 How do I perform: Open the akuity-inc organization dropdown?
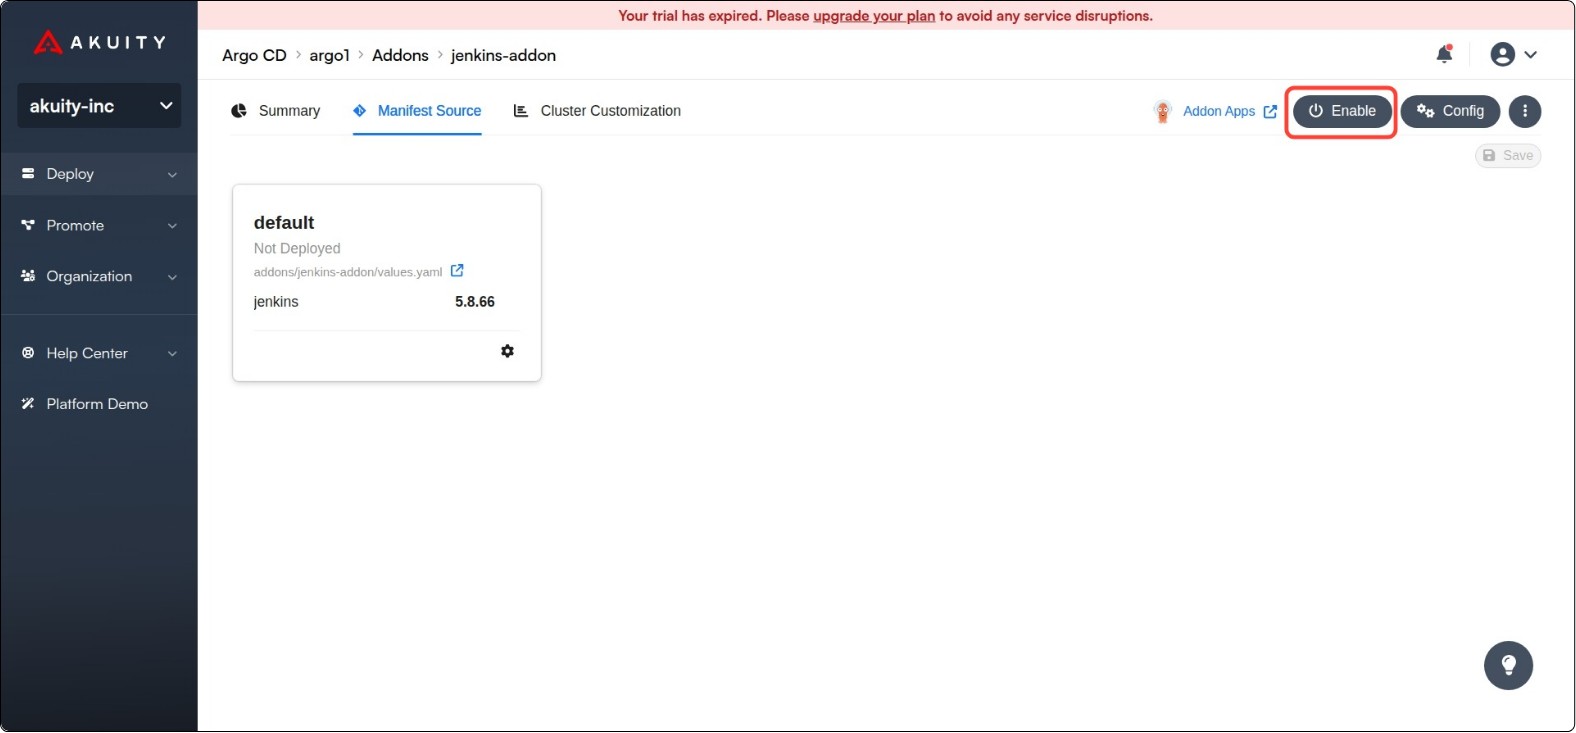[x=99, y=106]
